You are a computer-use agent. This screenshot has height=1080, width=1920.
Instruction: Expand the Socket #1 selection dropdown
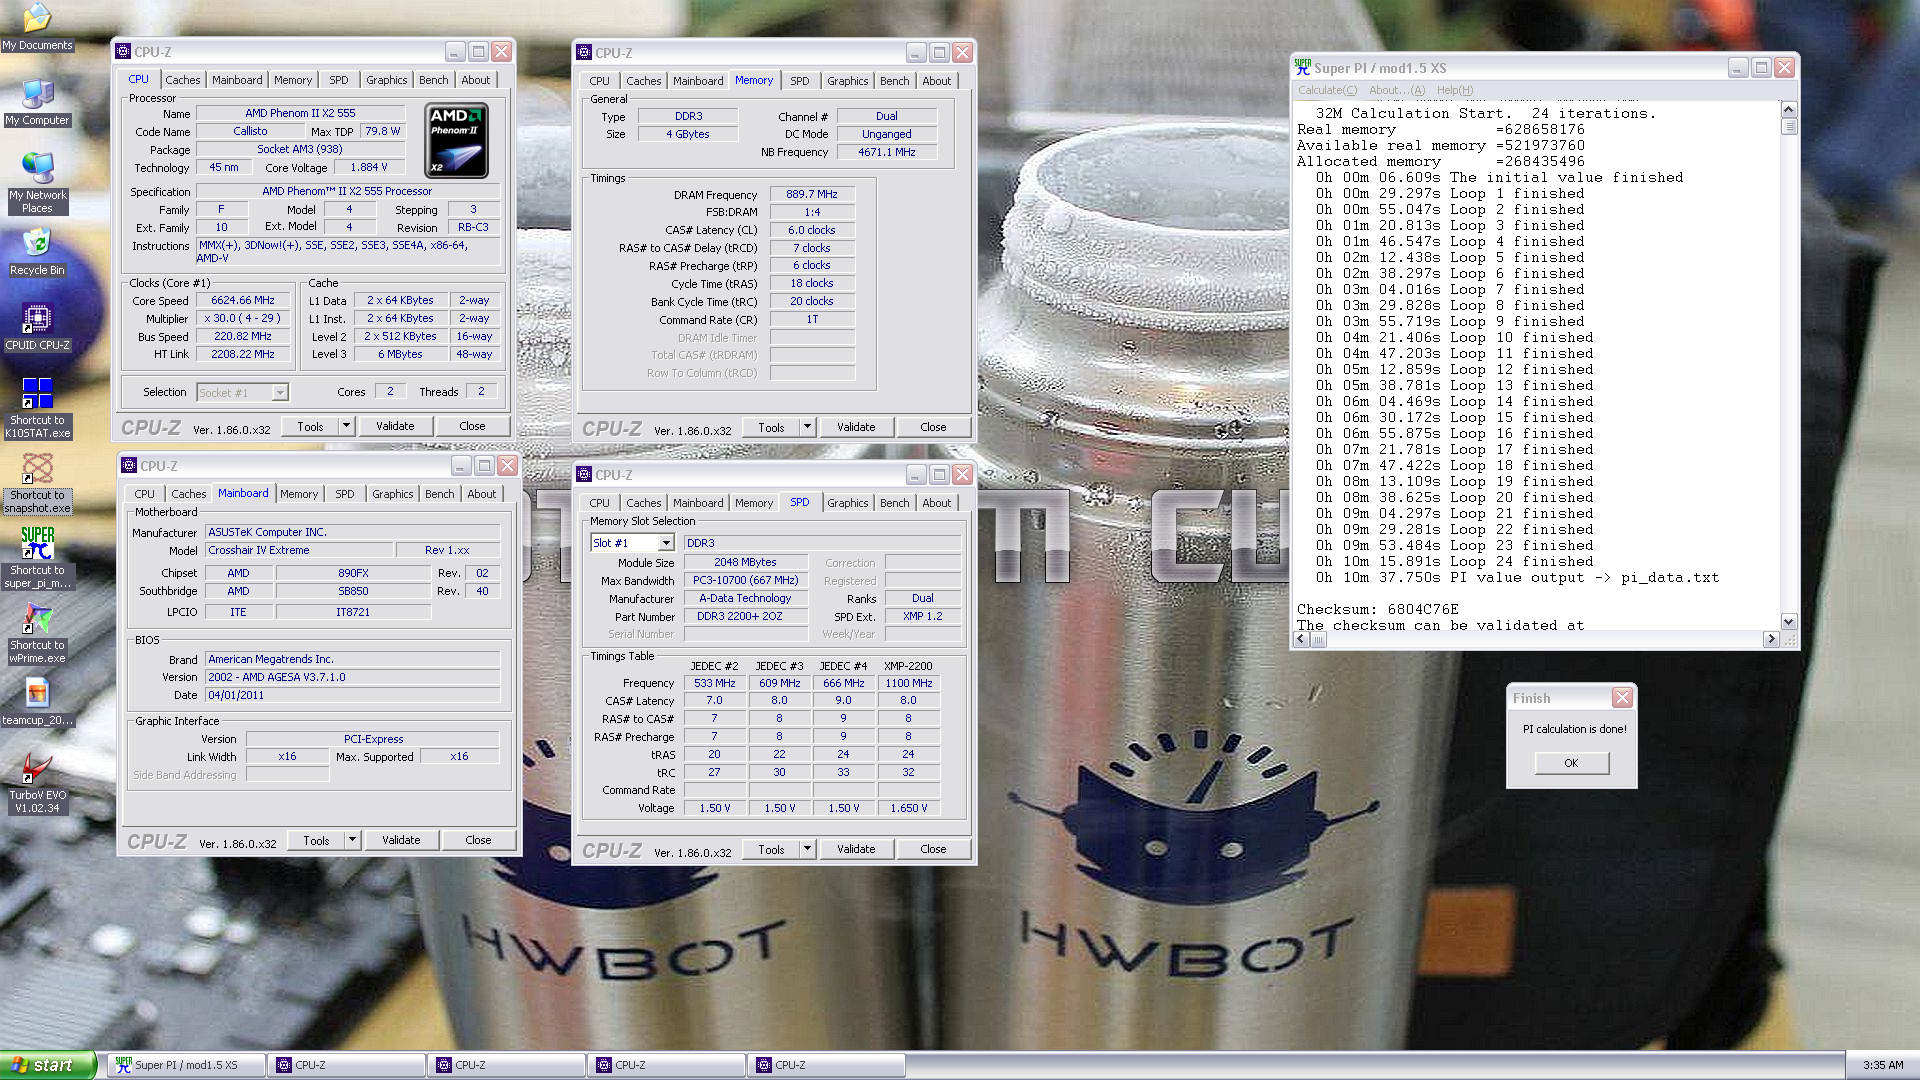pos(280,393)
